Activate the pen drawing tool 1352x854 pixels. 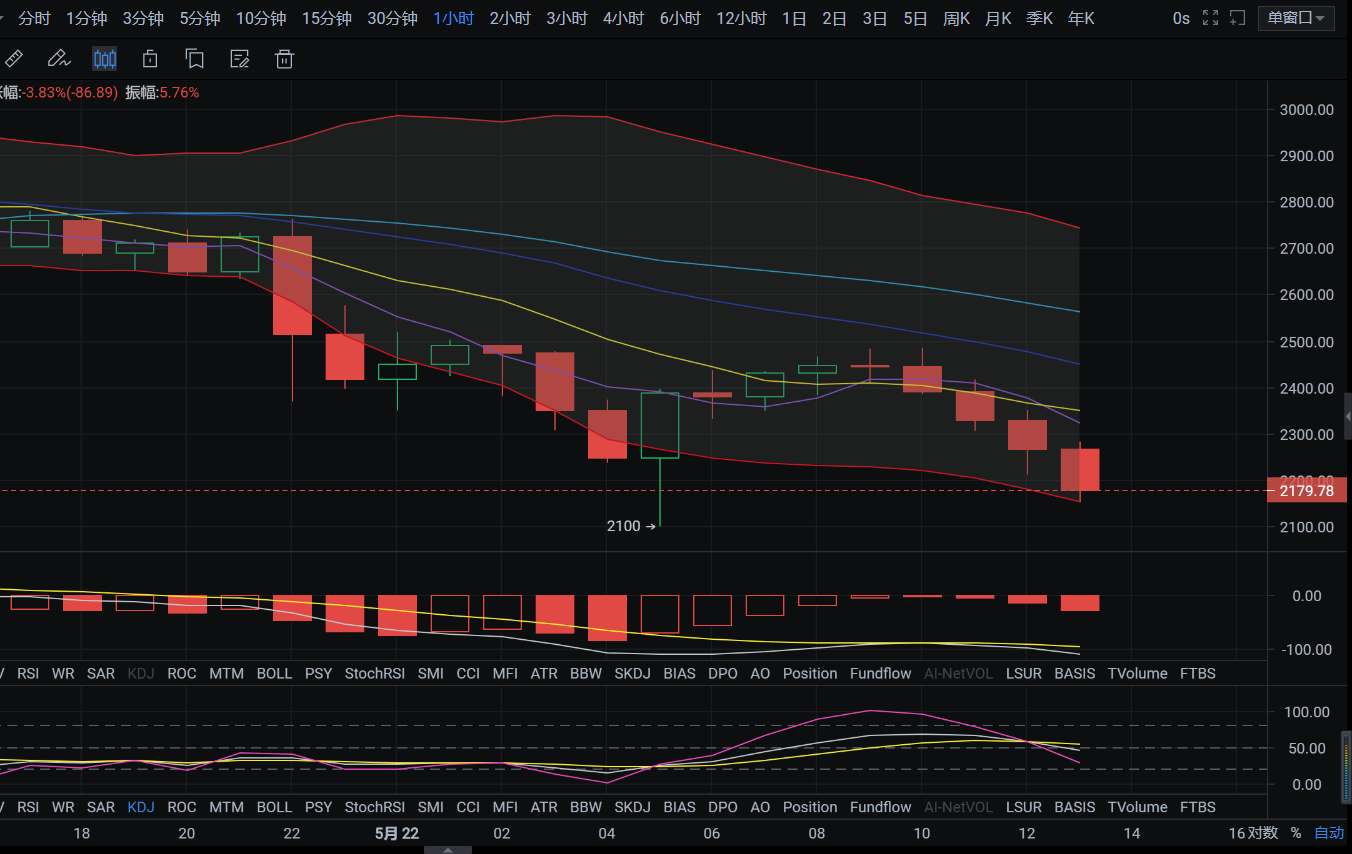(x=58, y=59)
